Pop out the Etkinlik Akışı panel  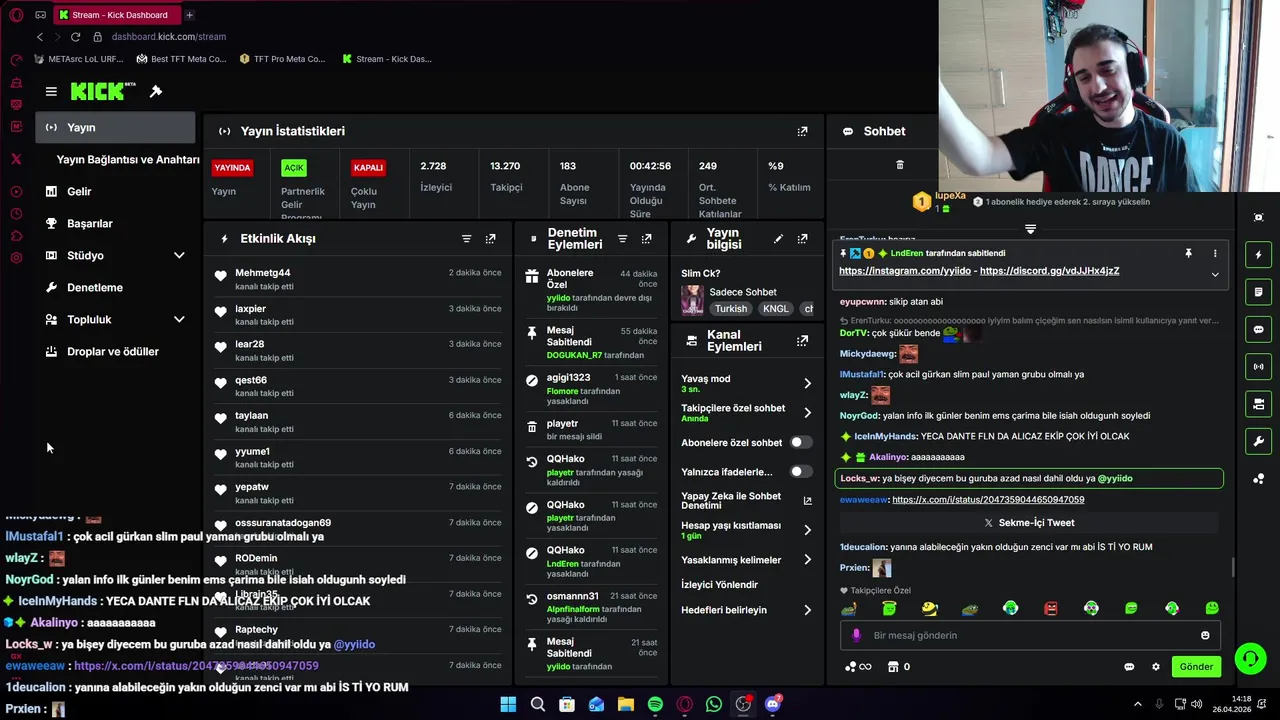pyautogui.click(x=490, y=239)
